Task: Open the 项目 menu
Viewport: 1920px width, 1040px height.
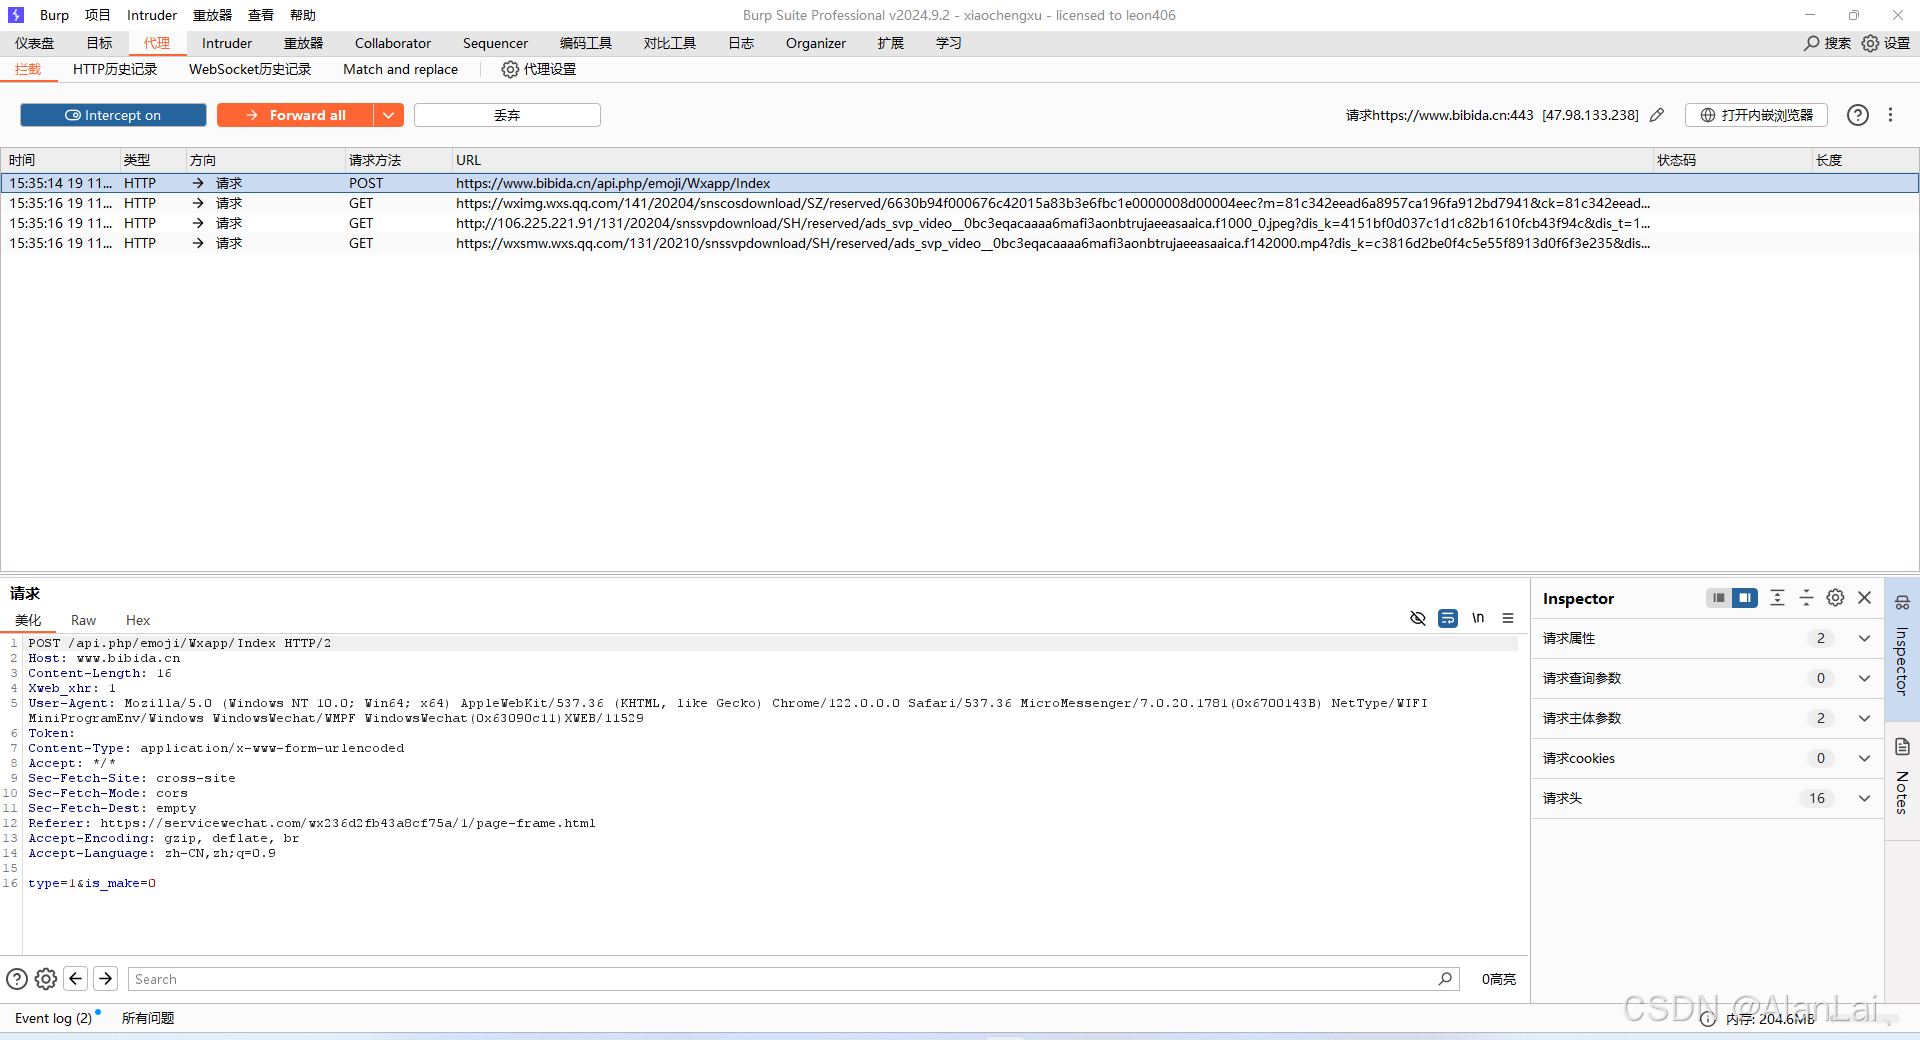Action: (98, 15)
